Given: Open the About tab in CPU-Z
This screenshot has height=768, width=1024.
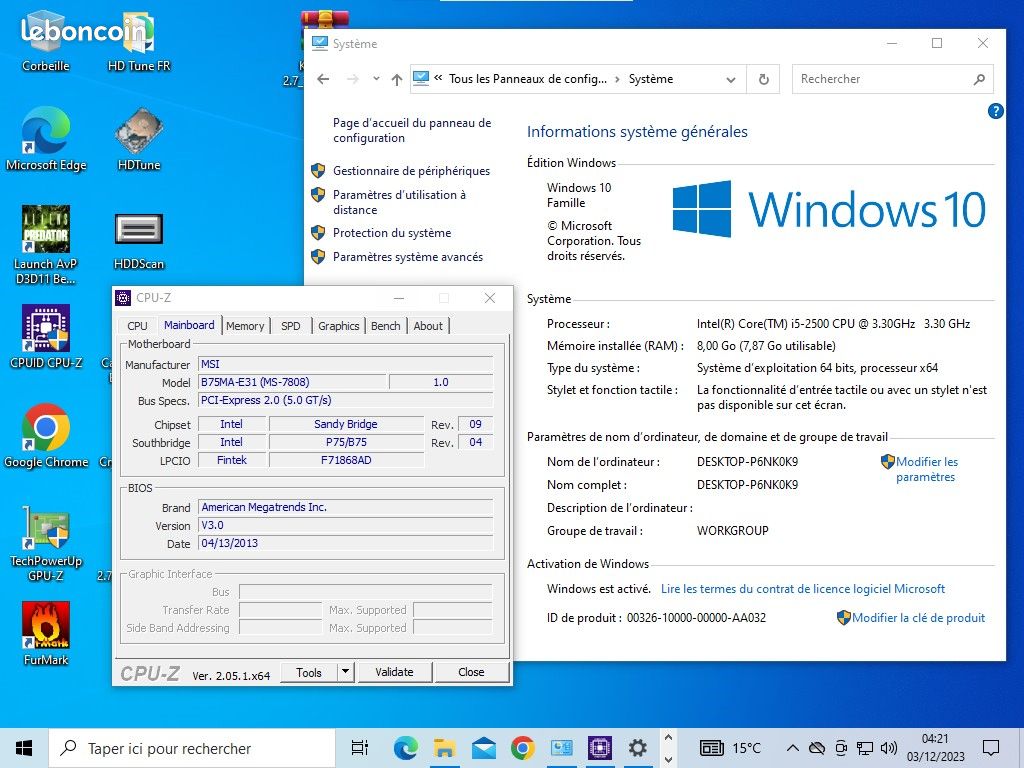Looking at the screenshot, I should [428, 325].
